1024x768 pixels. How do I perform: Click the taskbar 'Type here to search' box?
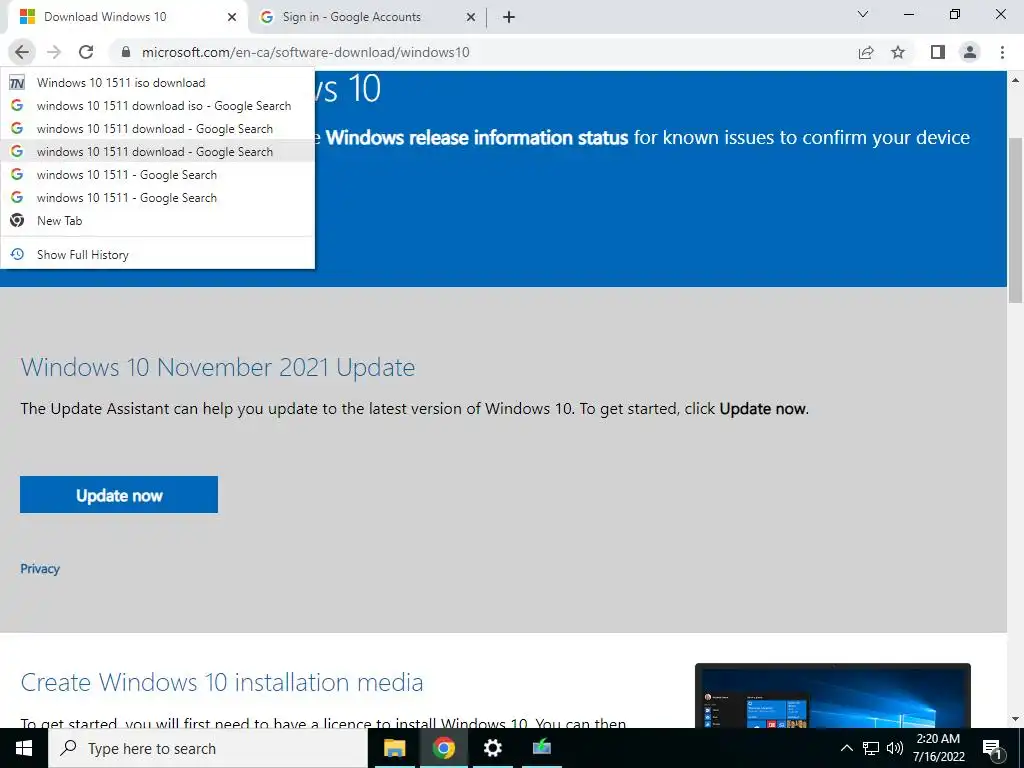[x=208, y=748]
